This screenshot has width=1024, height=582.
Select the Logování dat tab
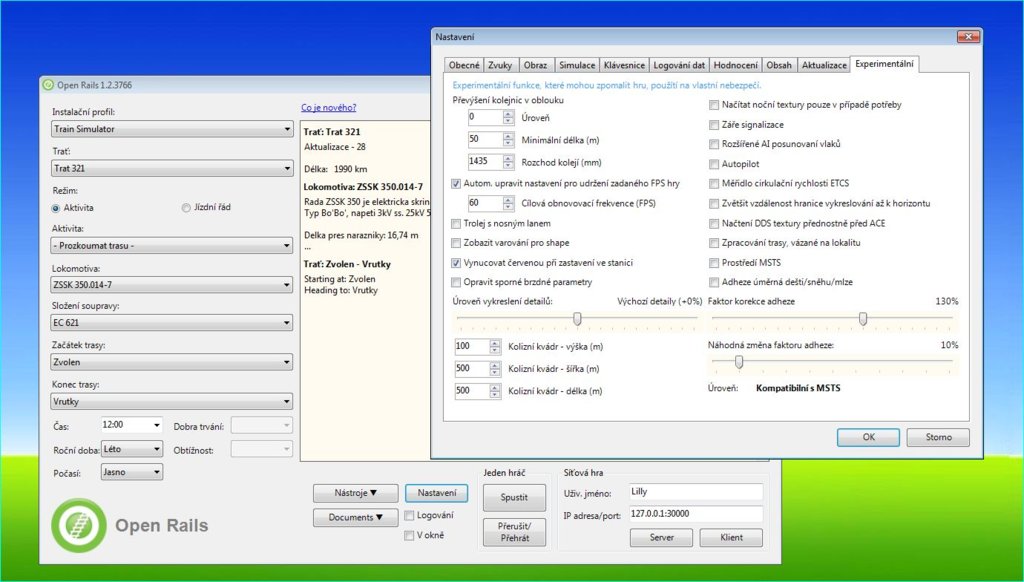679,65
